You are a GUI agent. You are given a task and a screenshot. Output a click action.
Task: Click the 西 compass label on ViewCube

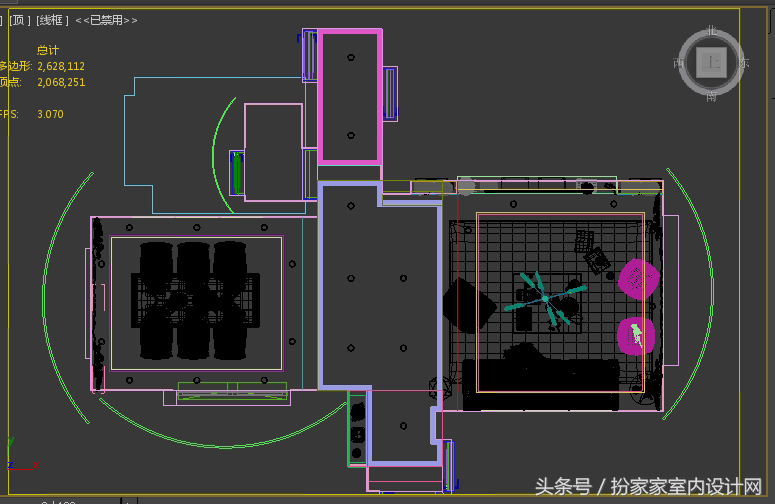tap(679, 63)
